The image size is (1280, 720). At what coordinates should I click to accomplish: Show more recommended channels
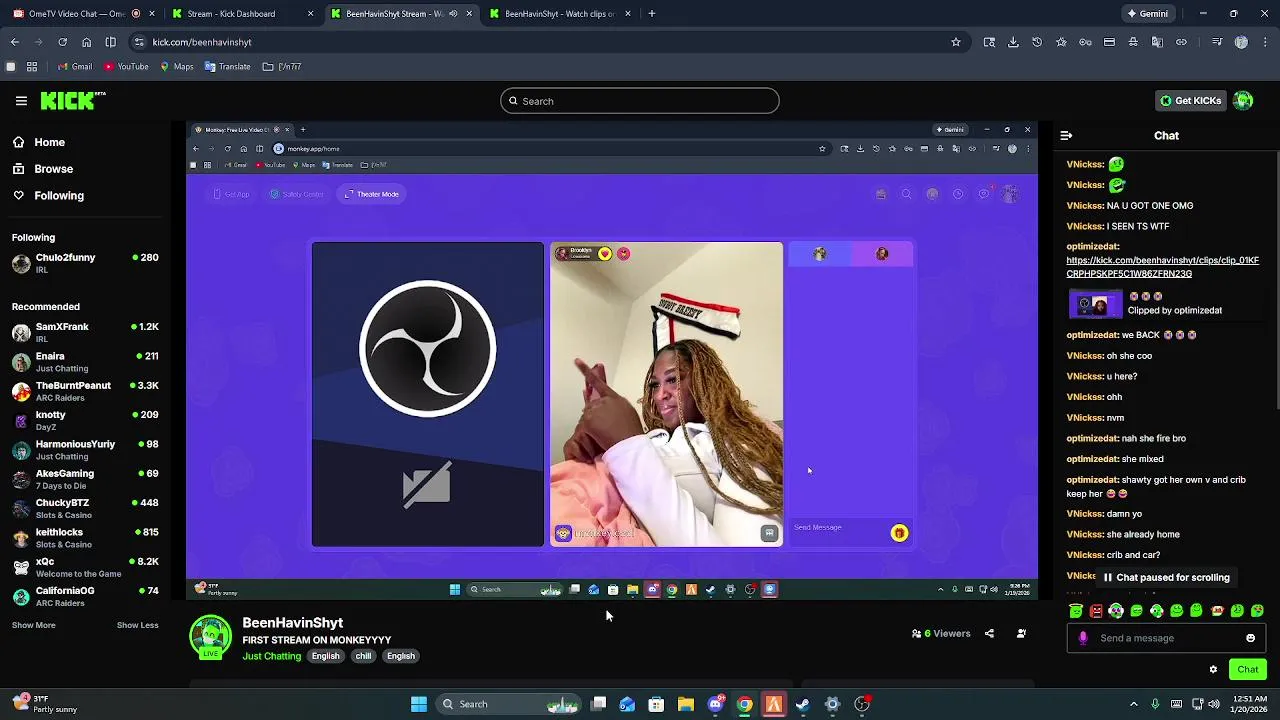click(33, 626)
